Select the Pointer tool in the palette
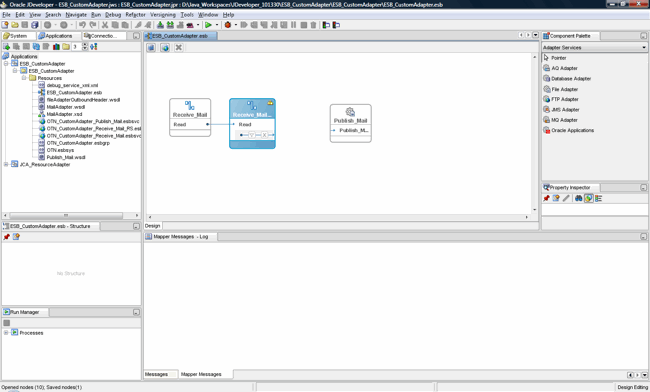The width and height of the screenshot is (650, 392). (x=555, y=58)
